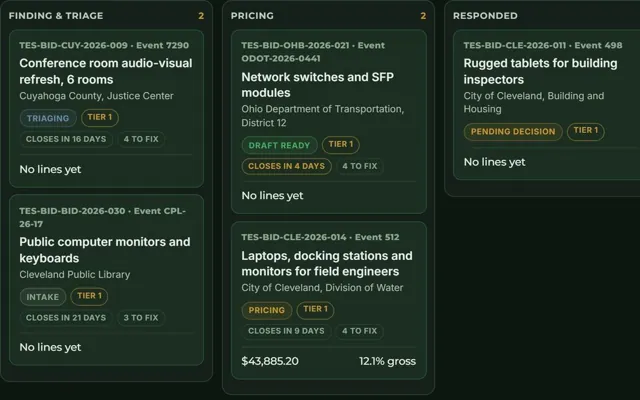This screenshot has width=640, height=400.
Task: Open Rugged tablets for building inspectors card
Action: (x=547, y=104)
